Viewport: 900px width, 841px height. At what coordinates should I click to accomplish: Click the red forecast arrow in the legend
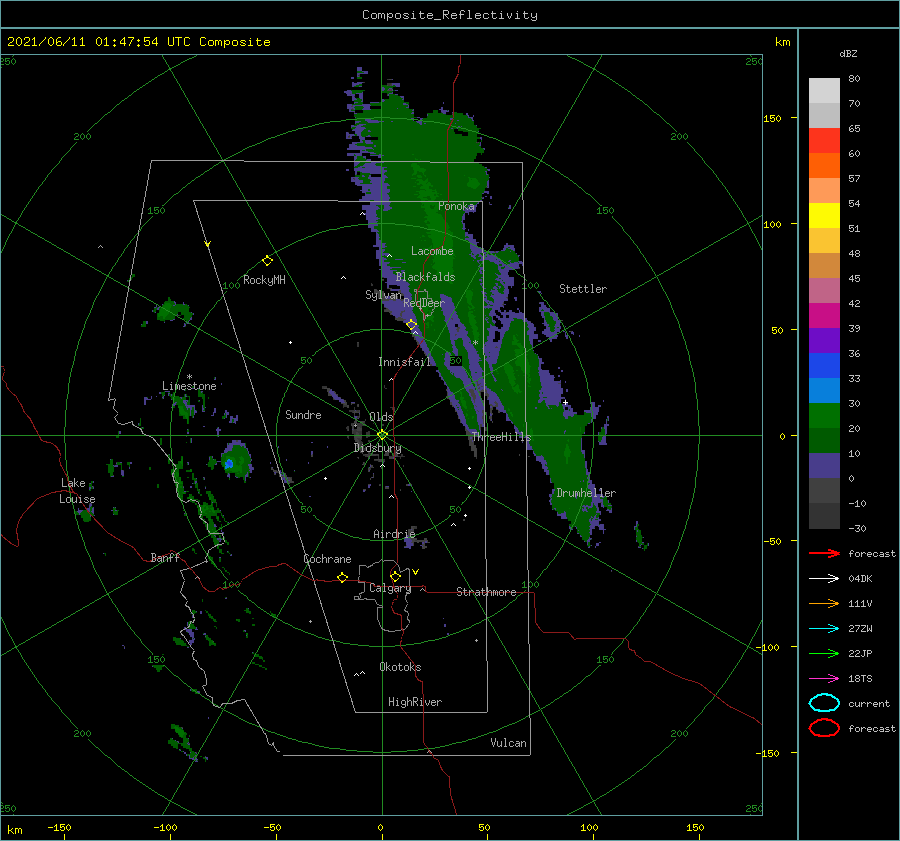[x=824, y=553]
